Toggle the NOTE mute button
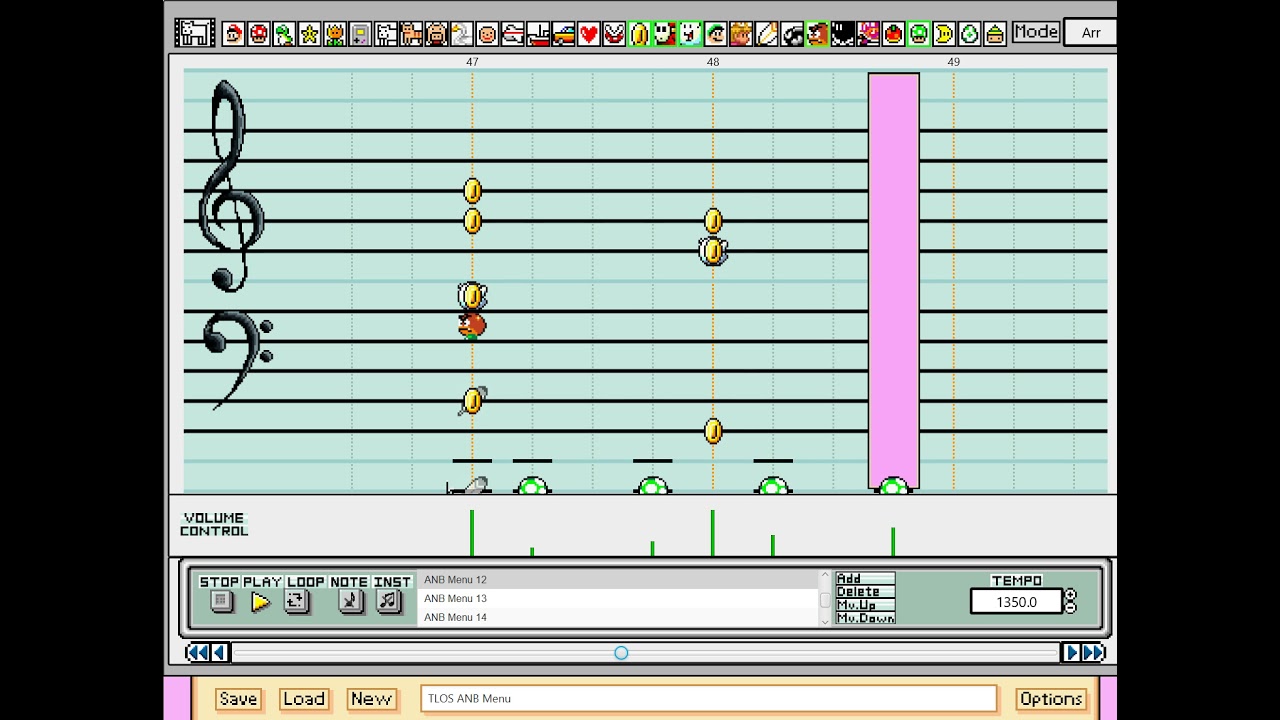 coord(350,601)
